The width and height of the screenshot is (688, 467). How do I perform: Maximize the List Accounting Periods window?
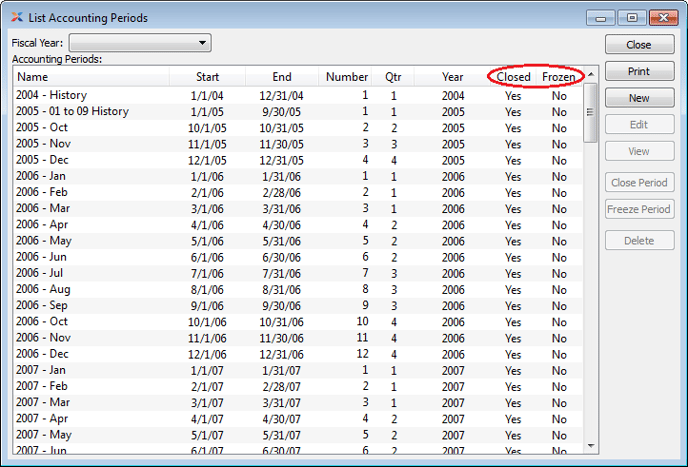631,18
